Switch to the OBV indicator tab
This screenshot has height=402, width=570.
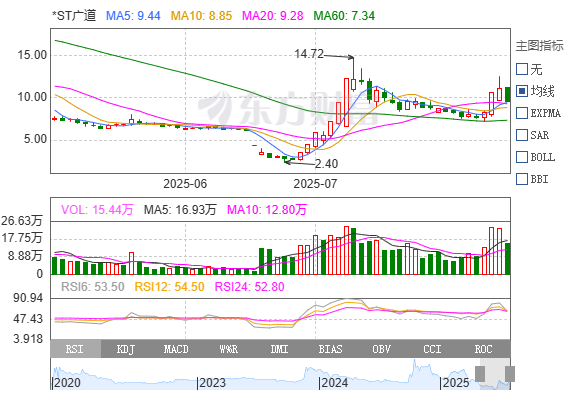[x=382, y=349]
